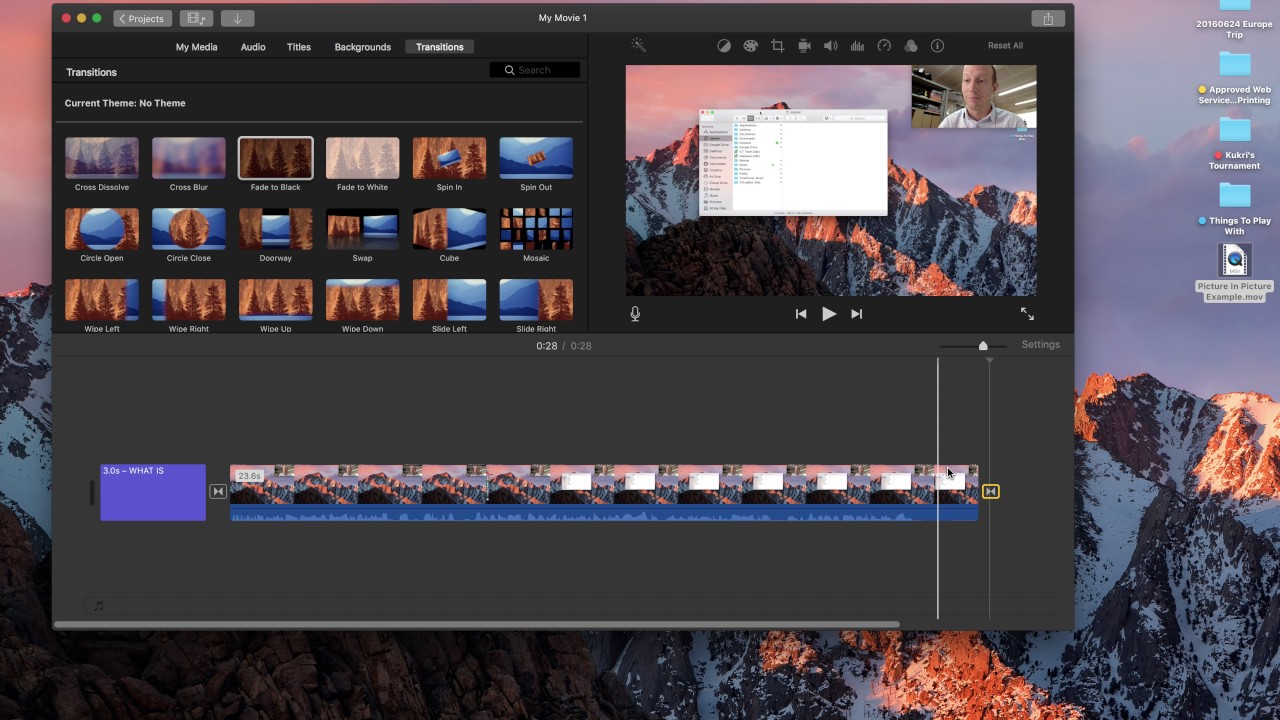Image resolution: width=1280 pixels, height=720 pixels.
Task: Open the volume adjustment controls
Action: pos(830,45)
